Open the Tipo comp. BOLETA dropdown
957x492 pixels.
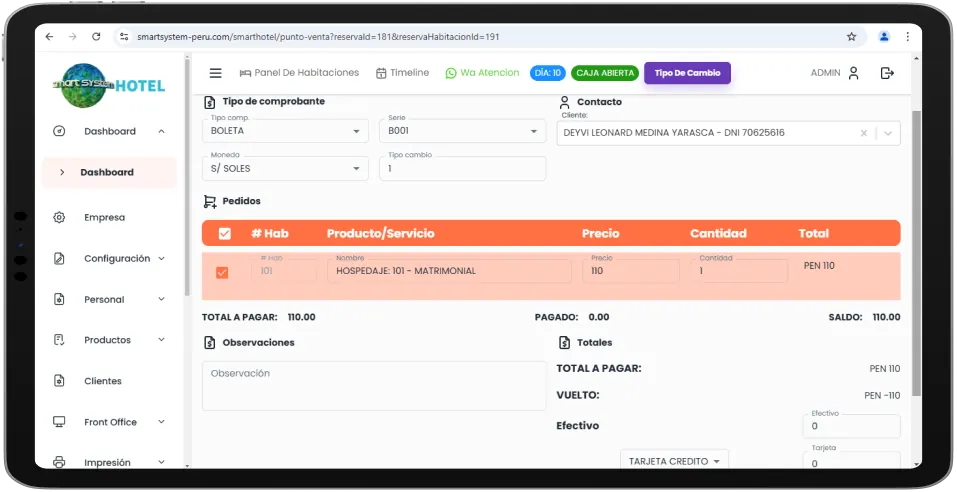[x=285, y=131]
